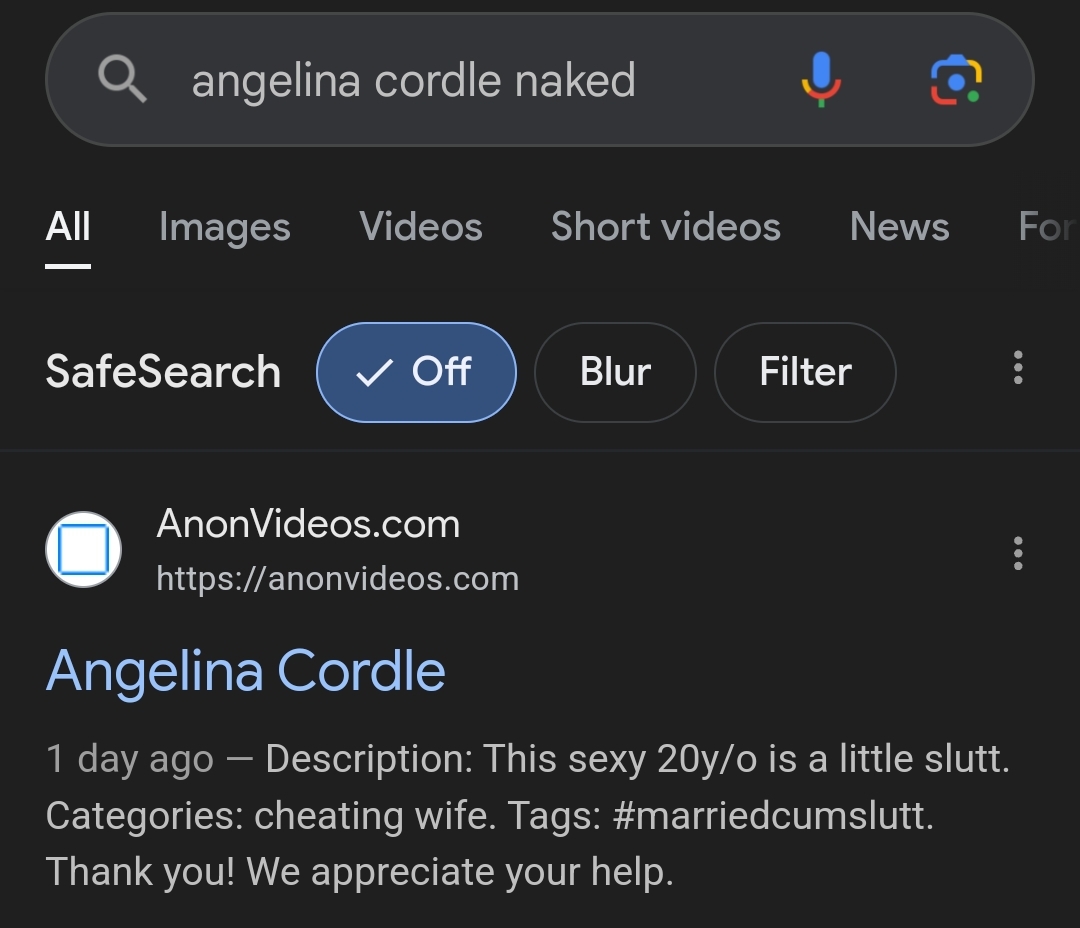The height and width of the screenshot is (928, 1080).
Task: Tap the magnifying glass search icon
Action: pos(123,79)
